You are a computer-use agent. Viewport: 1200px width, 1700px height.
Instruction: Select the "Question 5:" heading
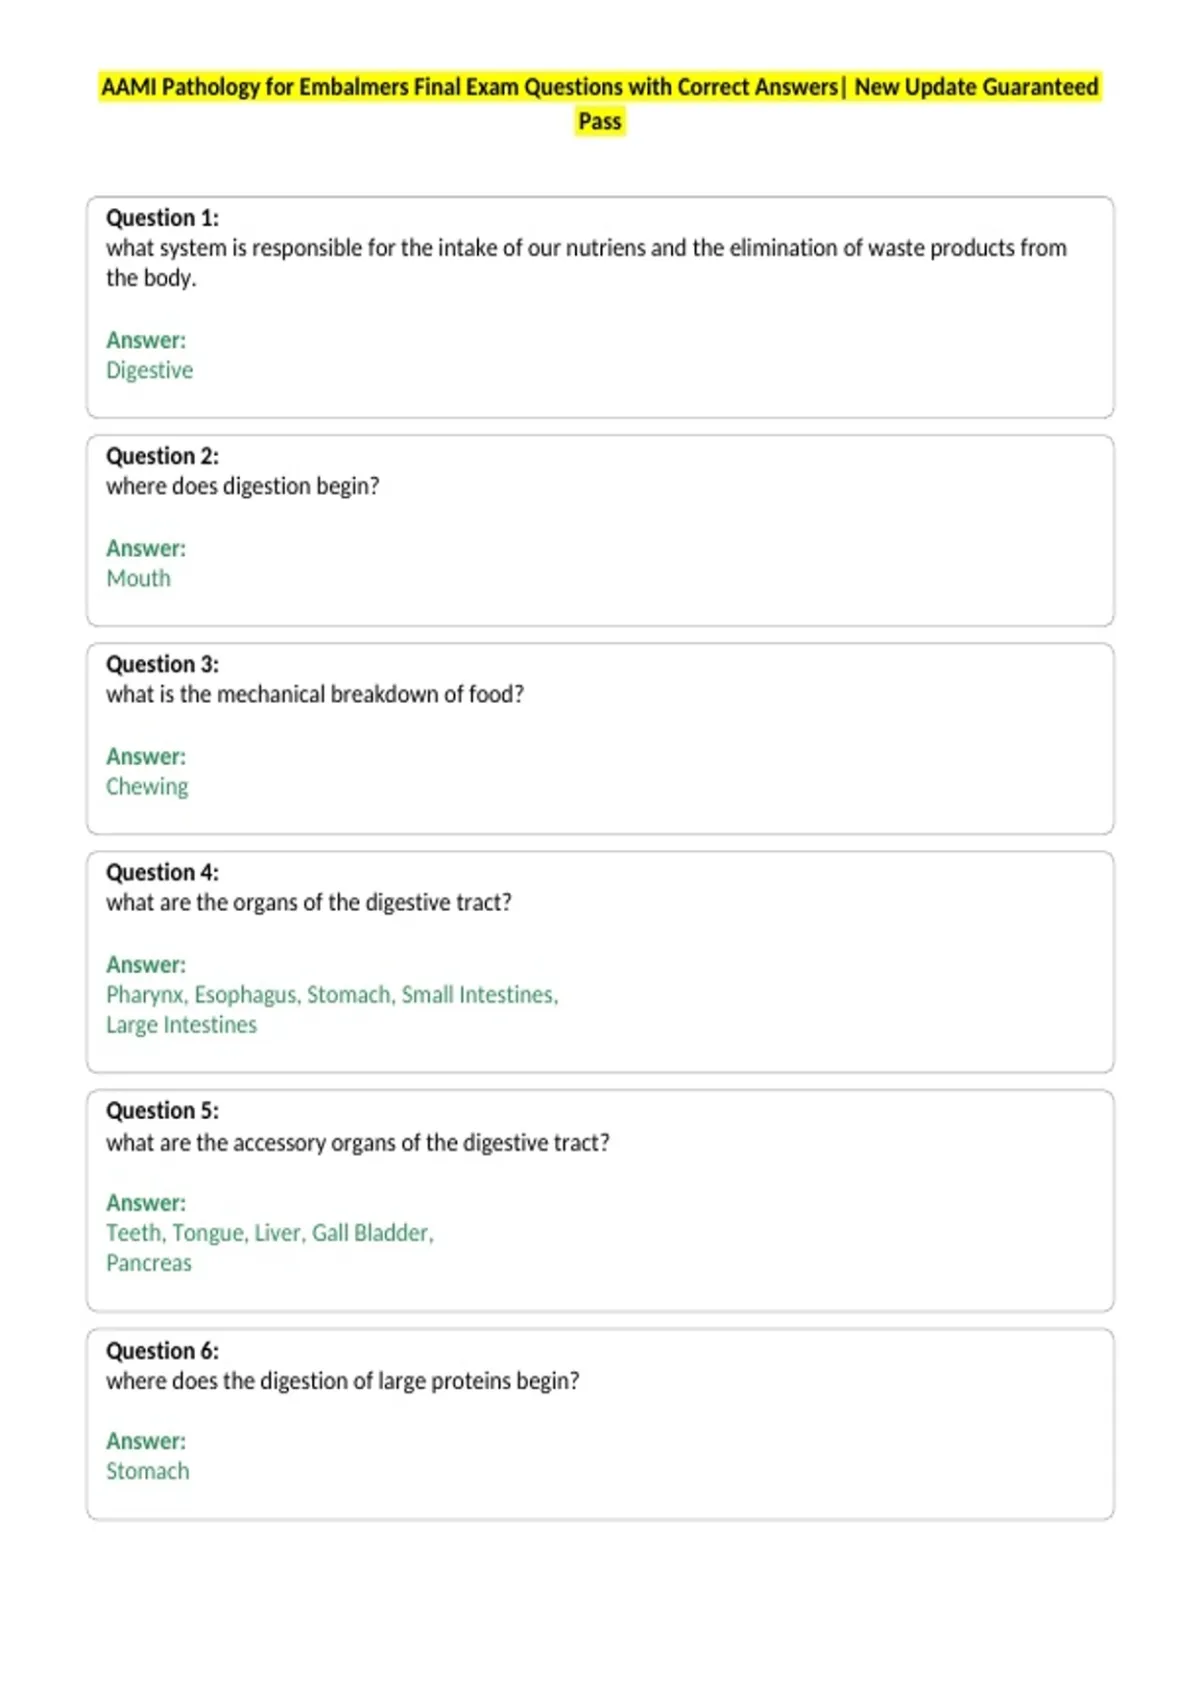162,1111
